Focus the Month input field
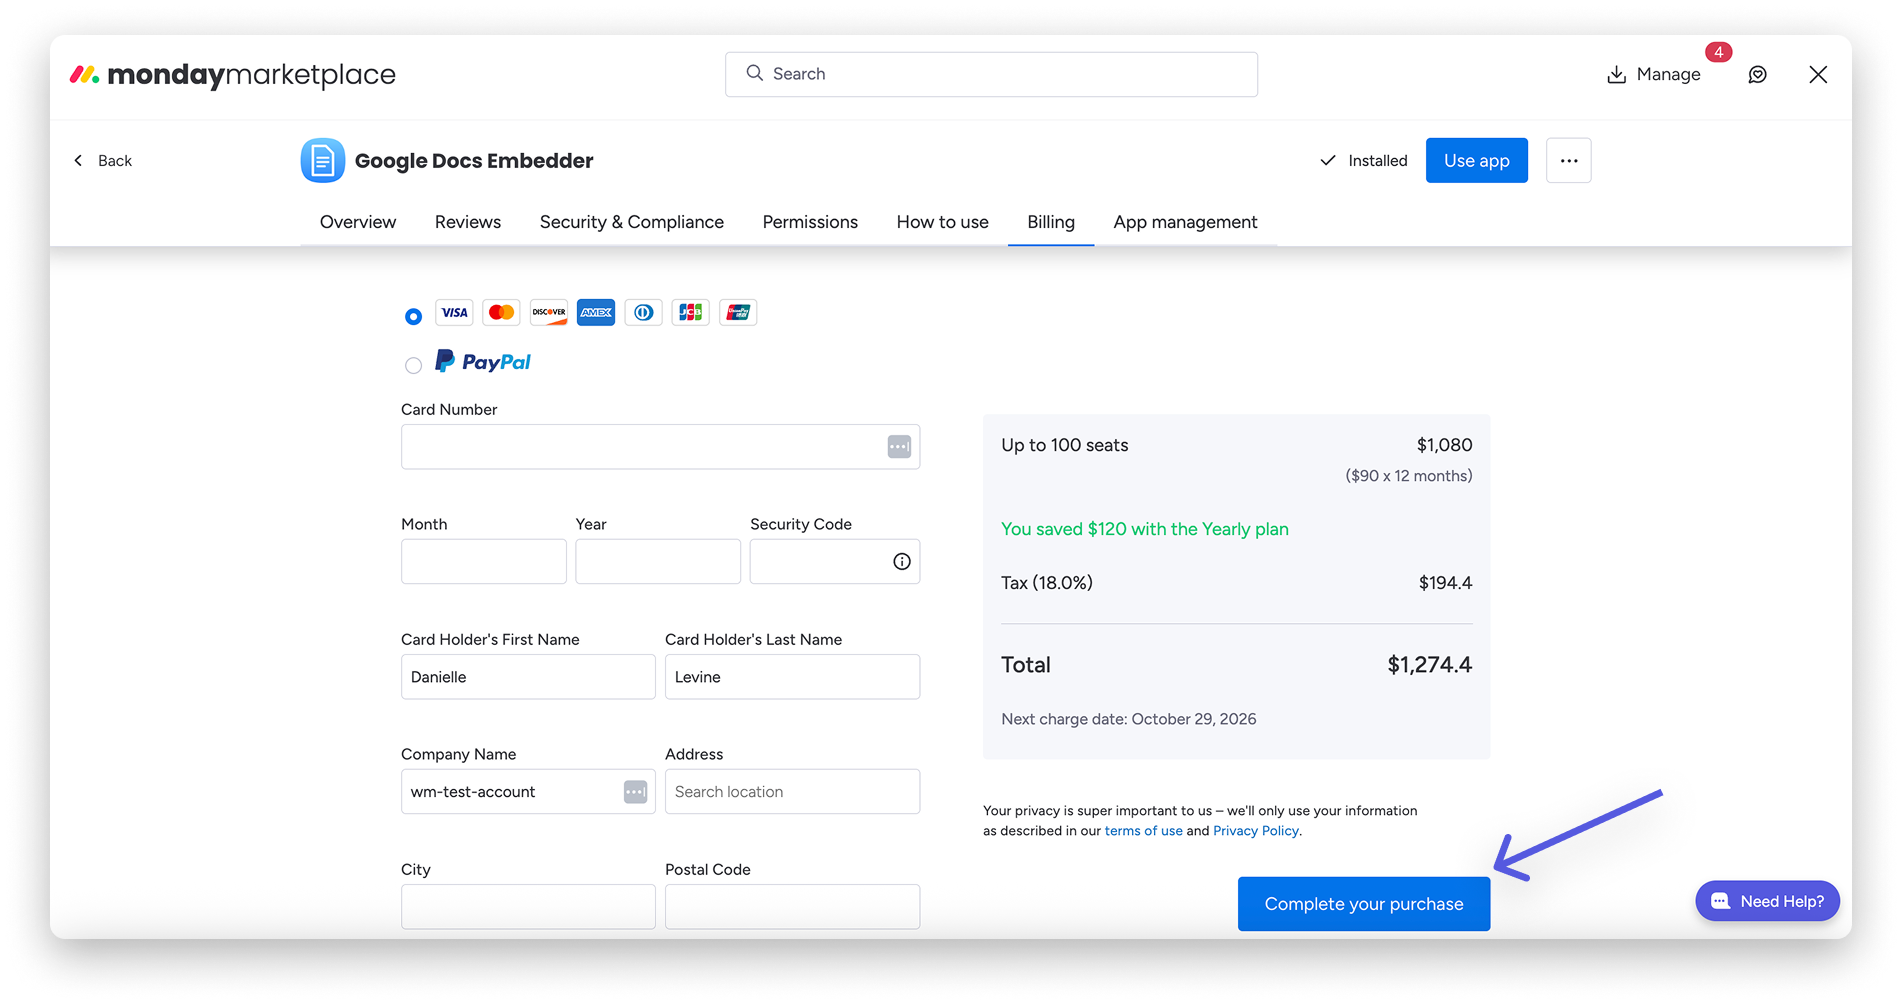 [x=484, y=561]
